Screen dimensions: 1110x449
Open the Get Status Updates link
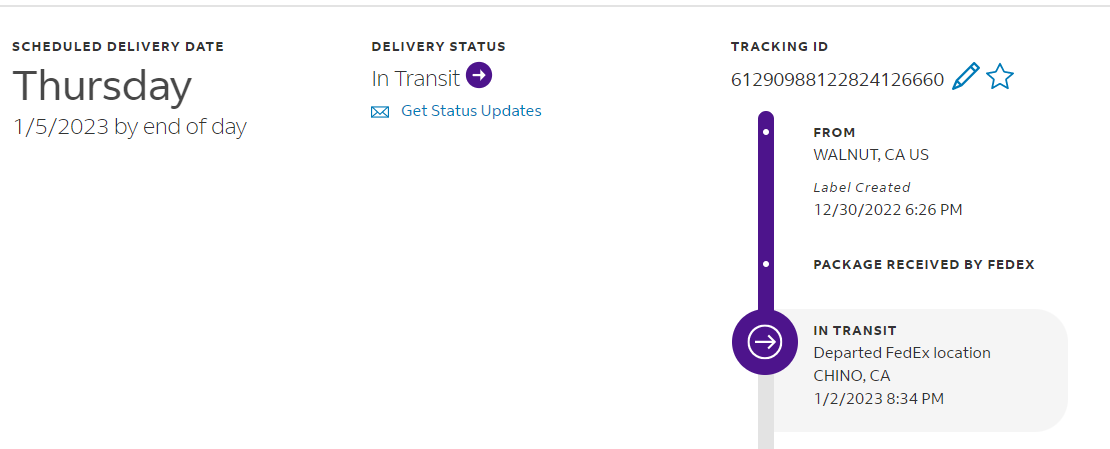coord(471,111)
